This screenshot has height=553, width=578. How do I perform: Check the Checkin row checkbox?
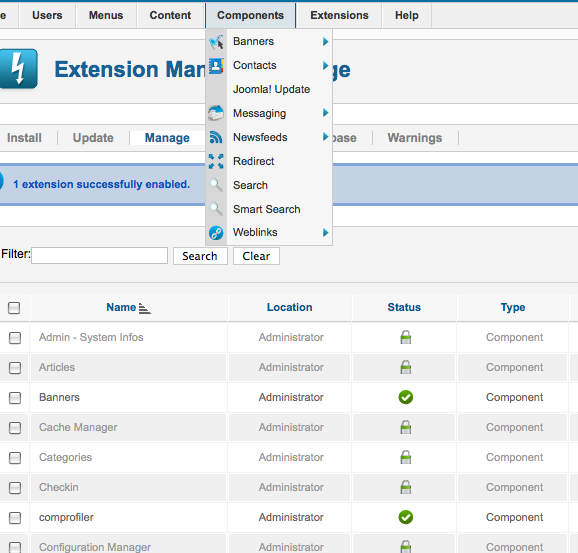[x=15, y=488]
